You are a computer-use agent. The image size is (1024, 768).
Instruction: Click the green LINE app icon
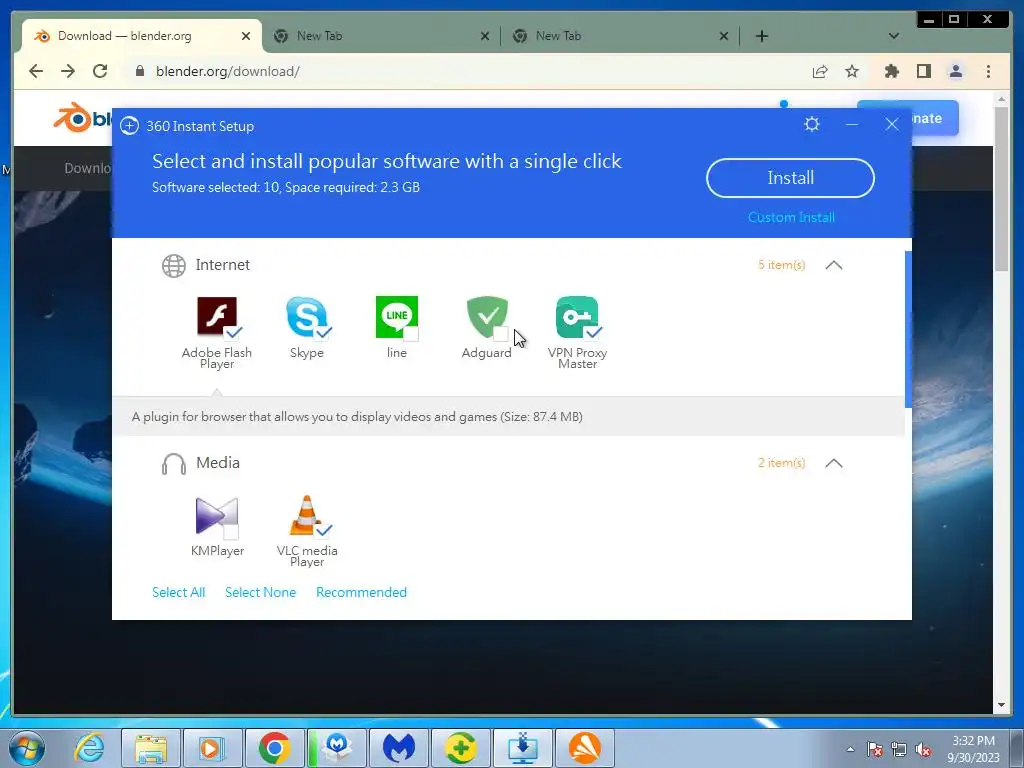pos(396,317)
